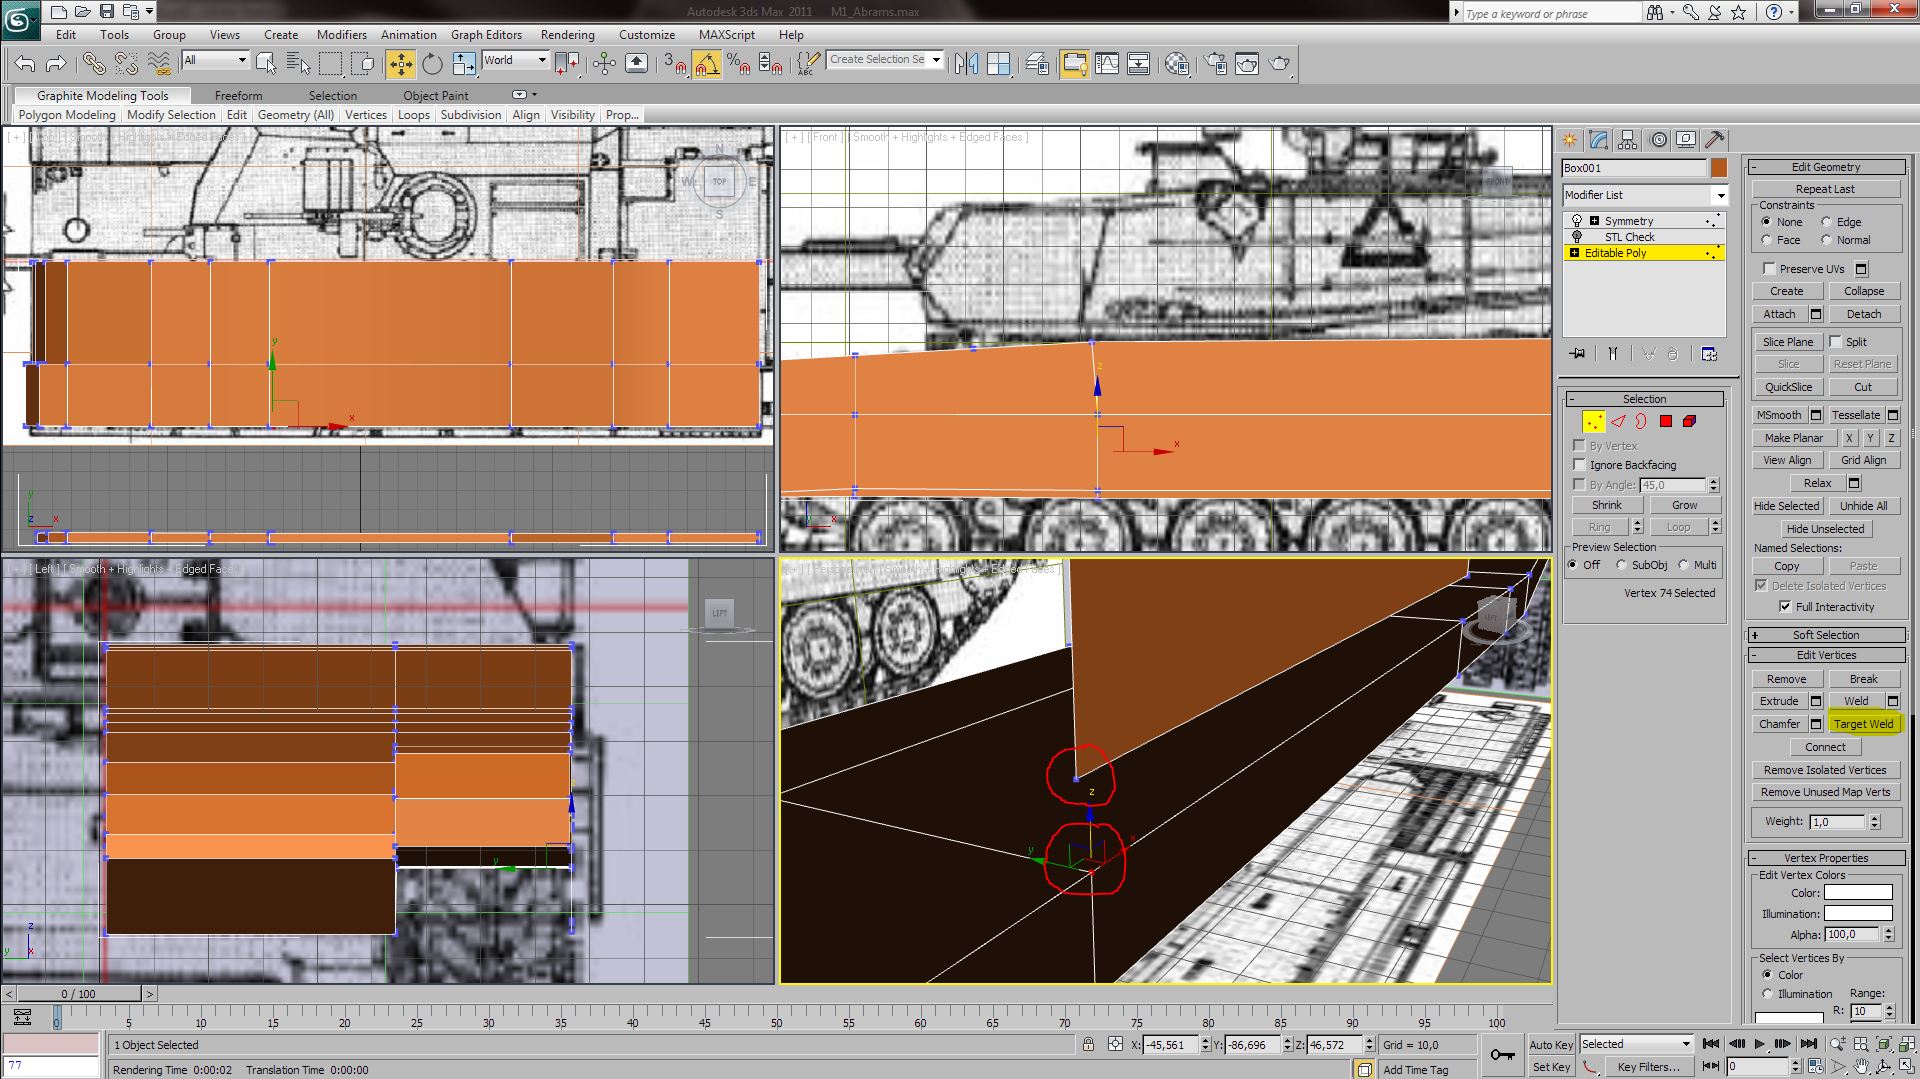Open the Modifier List dropdown
This screenshot has height=1079, width=1920.
[1645, 195]
